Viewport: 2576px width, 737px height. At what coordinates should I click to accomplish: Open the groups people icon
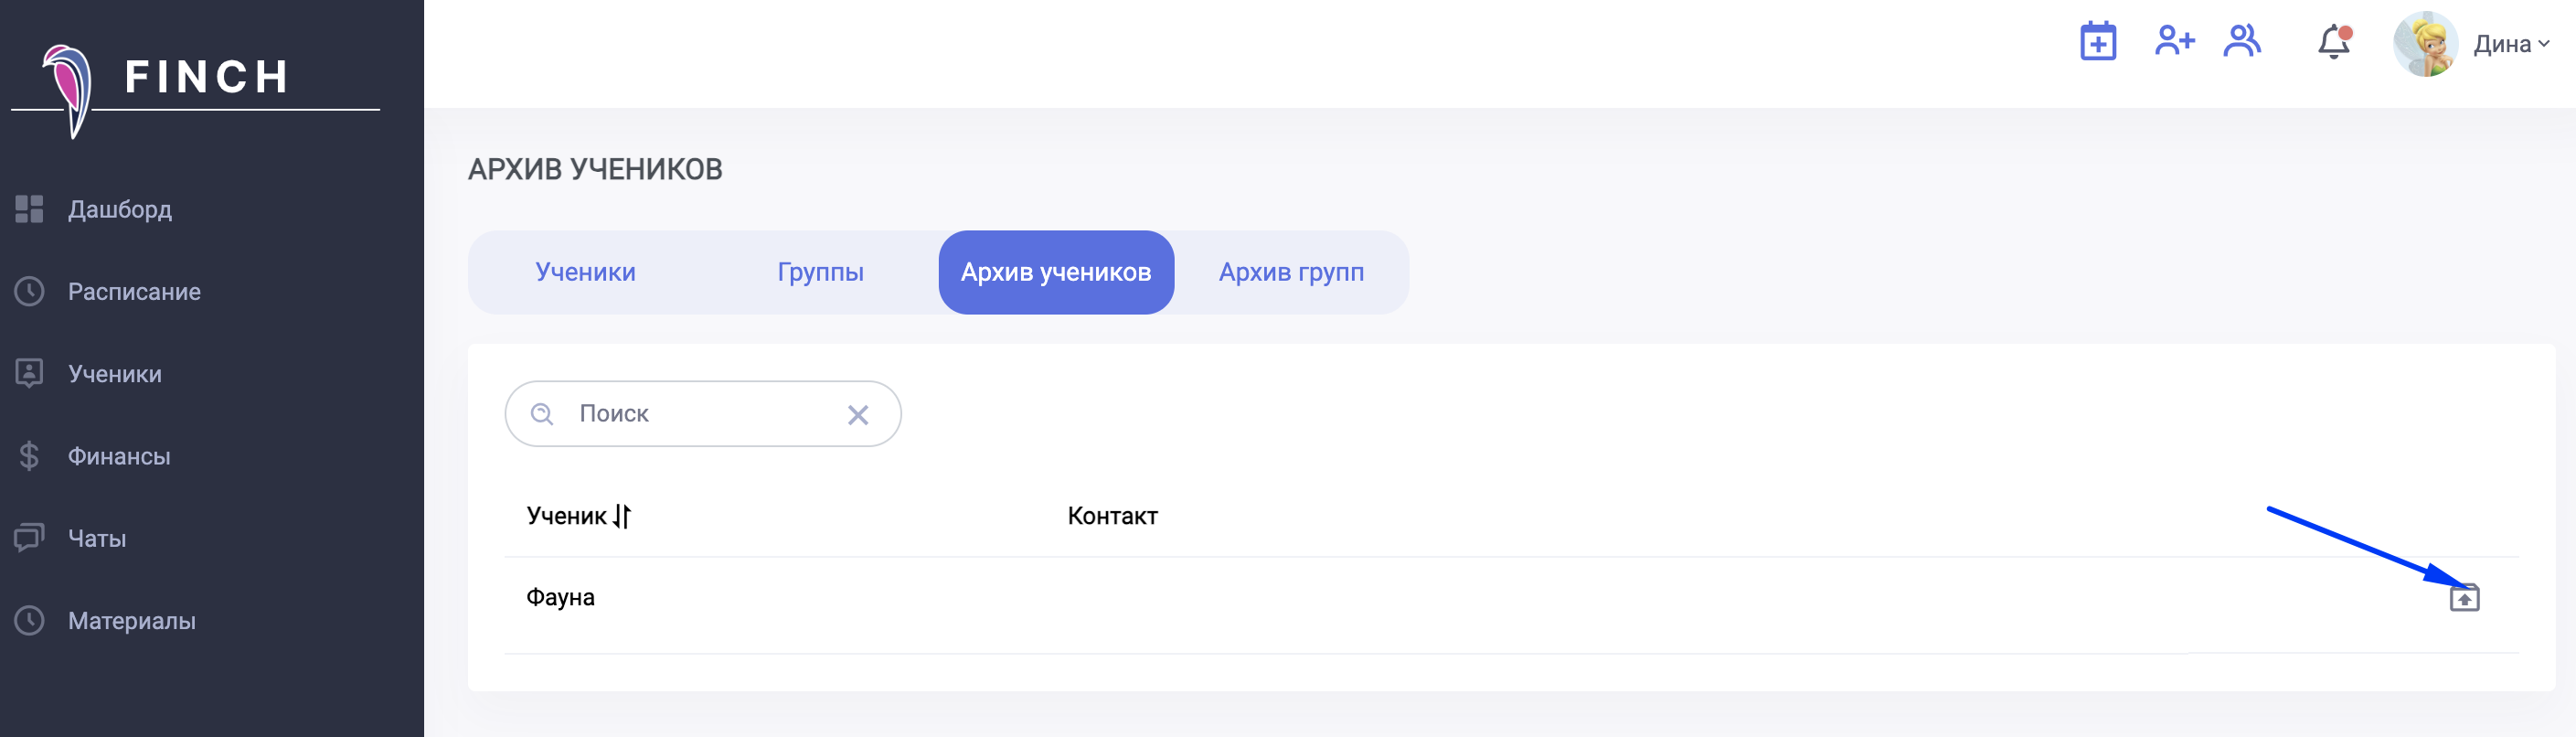pyautogui.click(x=2241, y=42)
